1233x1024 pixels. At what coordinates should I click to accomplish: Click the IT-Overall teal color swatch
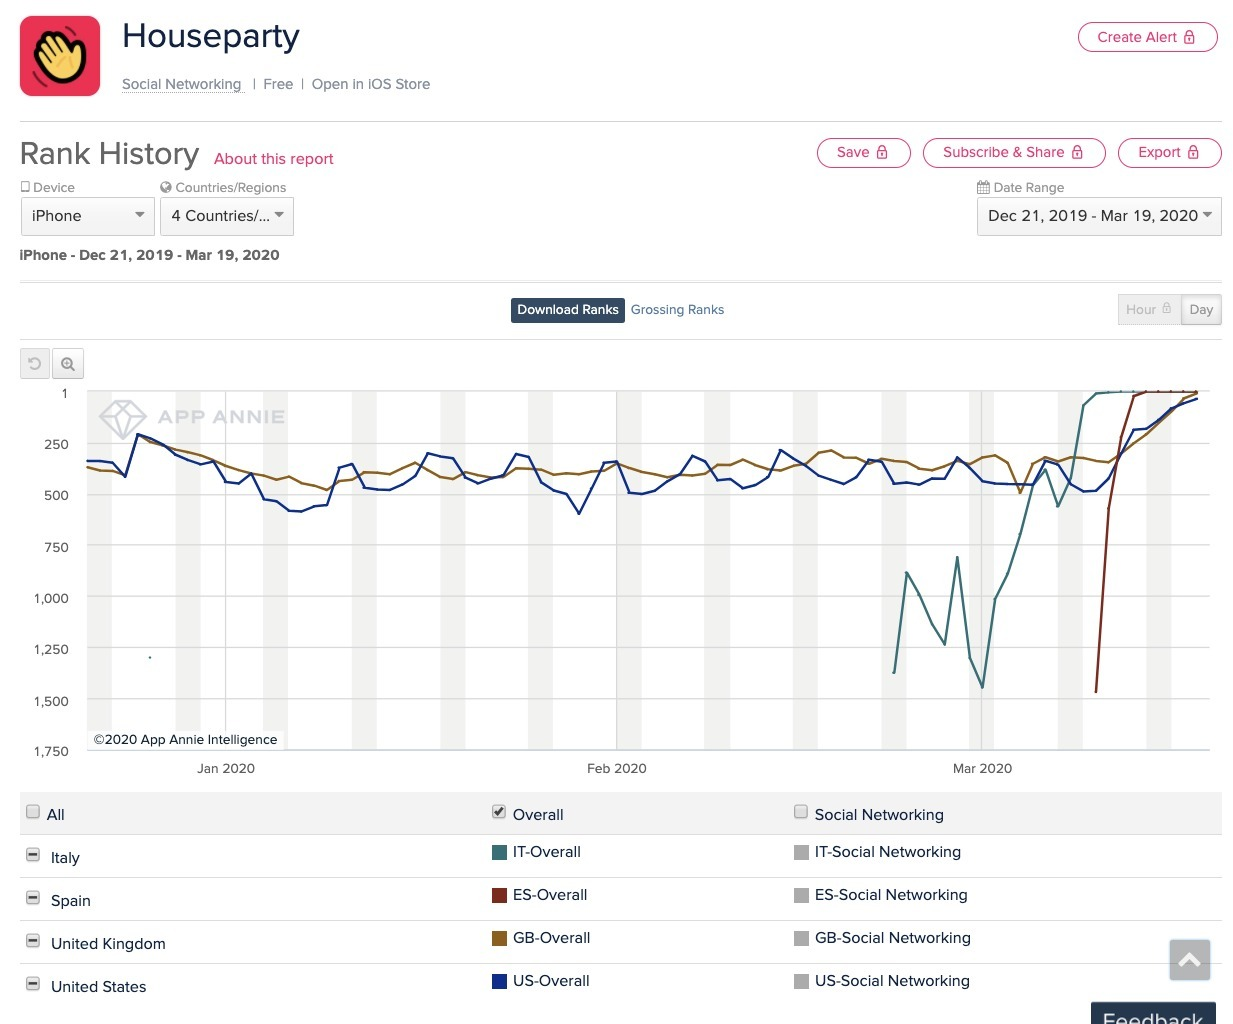(x=499, y=852)
